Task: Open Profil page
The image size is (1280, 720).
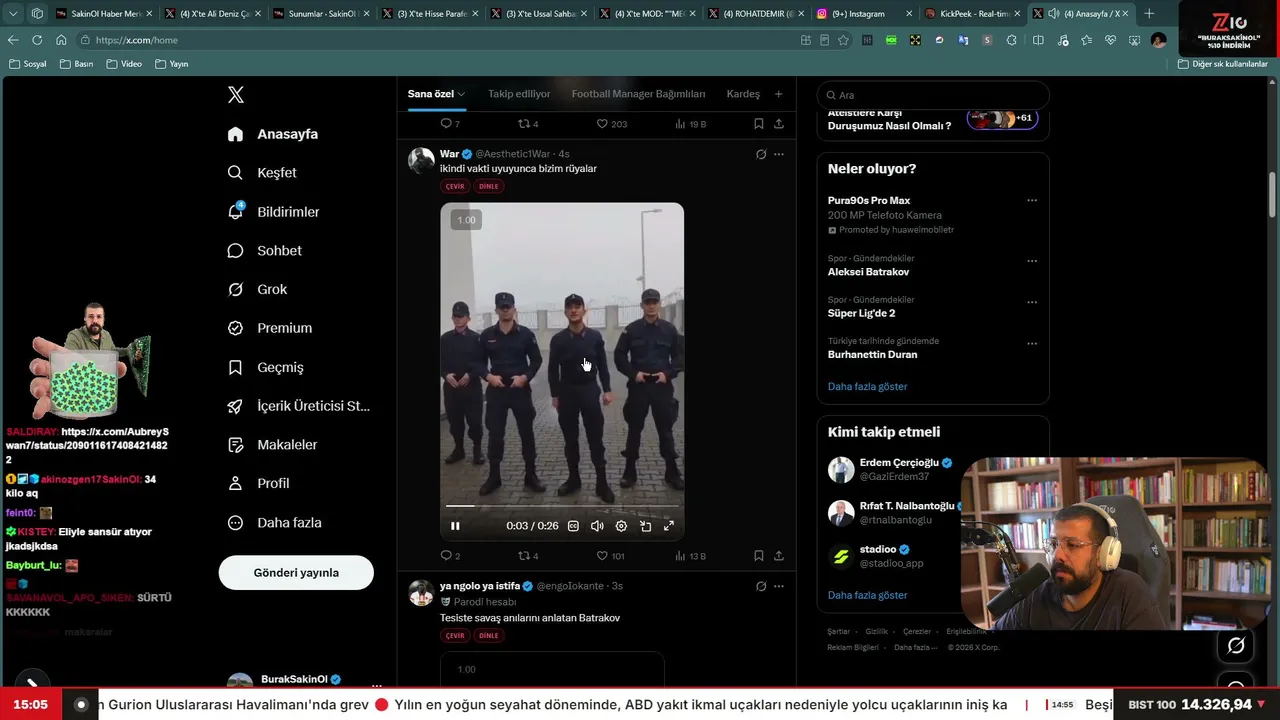Action: point(258,484)
